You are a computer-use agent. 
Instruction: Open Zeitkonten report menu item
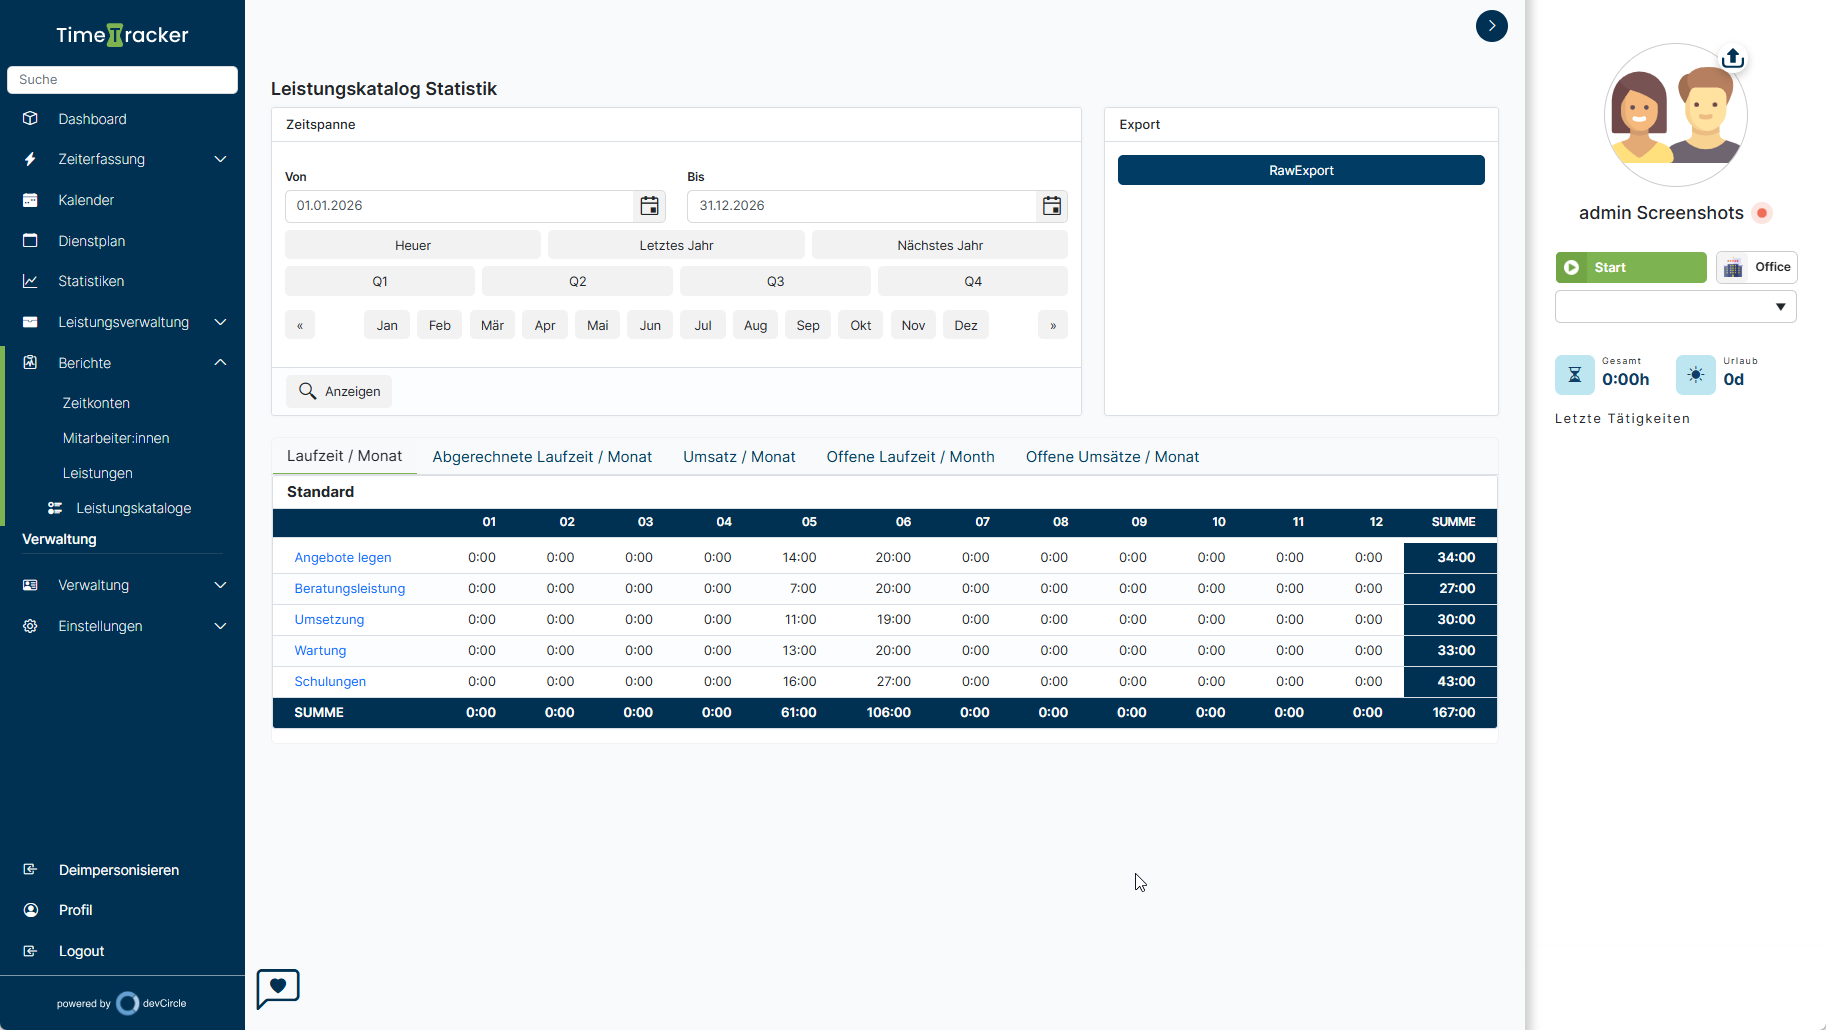pos(96,403)
